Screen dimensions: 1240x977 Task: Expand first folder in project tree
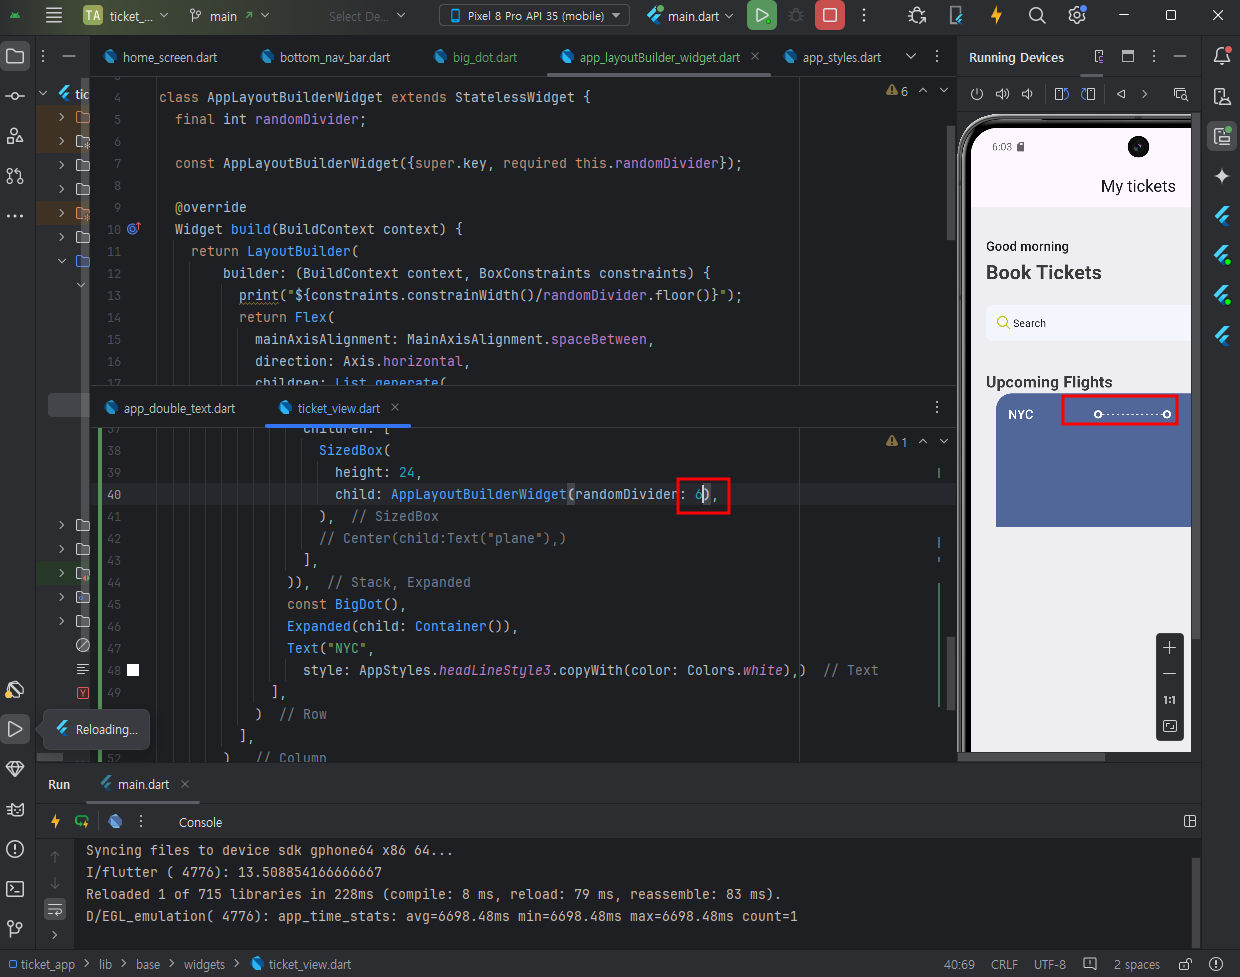62,117
